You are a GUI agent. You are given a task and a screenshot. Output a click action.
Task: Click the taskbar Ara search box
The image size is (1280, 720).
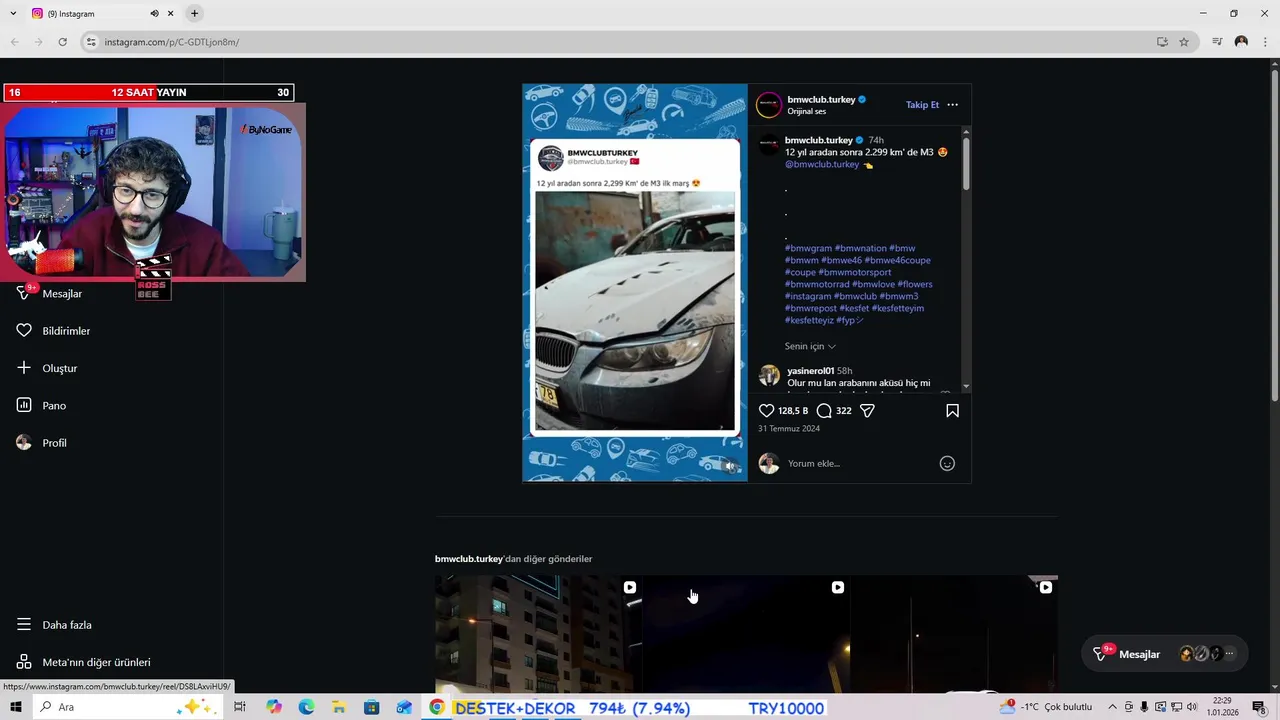[x=125, y=707]
